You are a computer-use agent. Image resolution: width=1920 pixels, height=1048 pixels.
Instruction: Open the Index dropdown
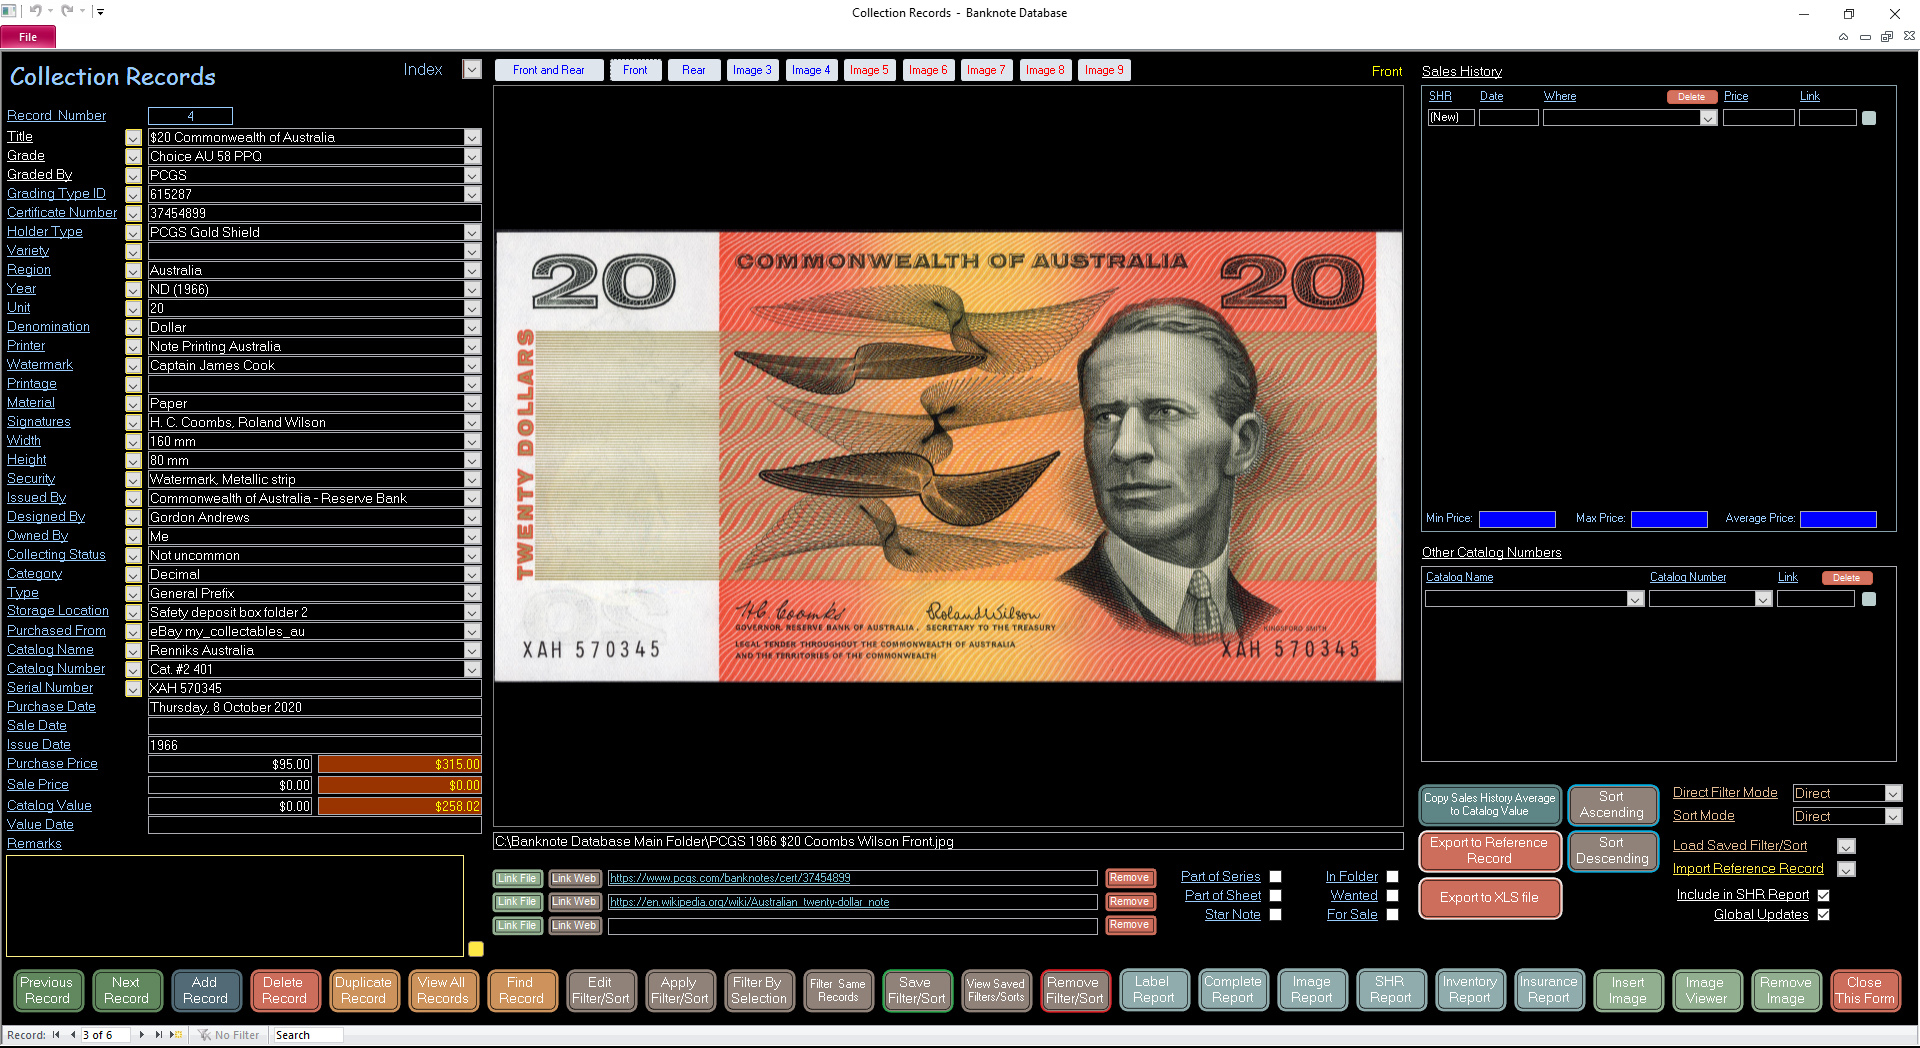pos(472,70)
